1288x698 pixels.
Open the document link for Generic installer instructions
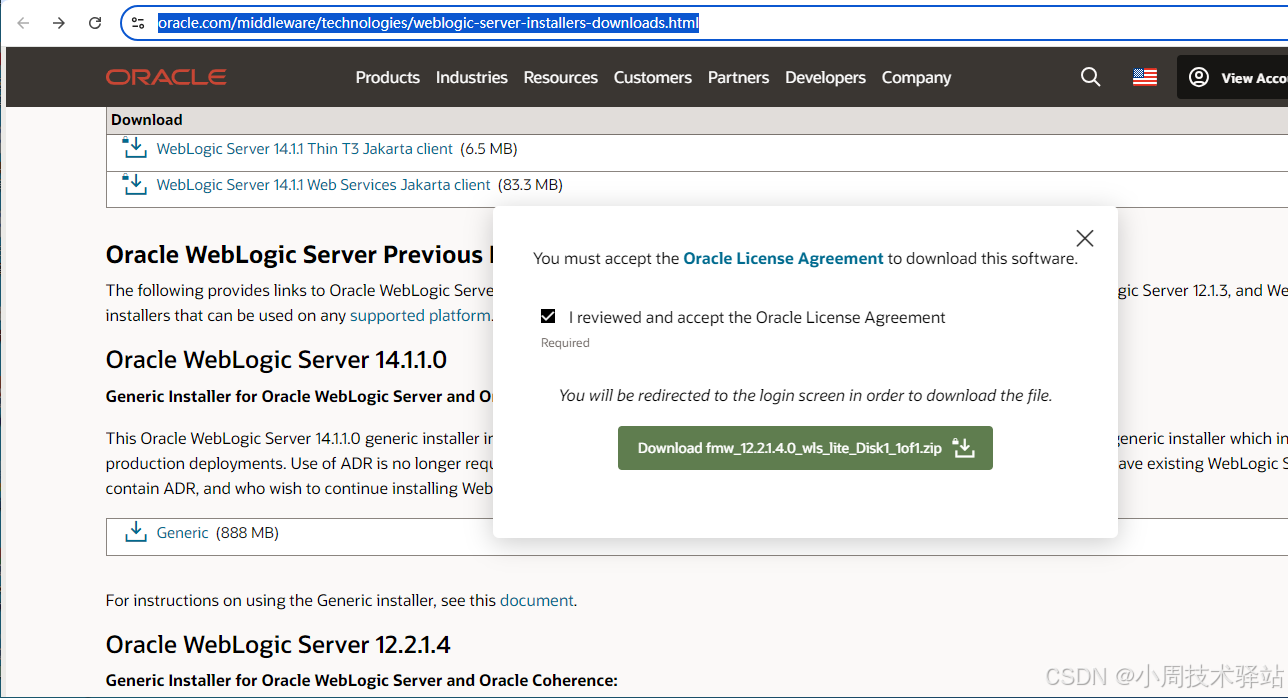click(537, 601)
